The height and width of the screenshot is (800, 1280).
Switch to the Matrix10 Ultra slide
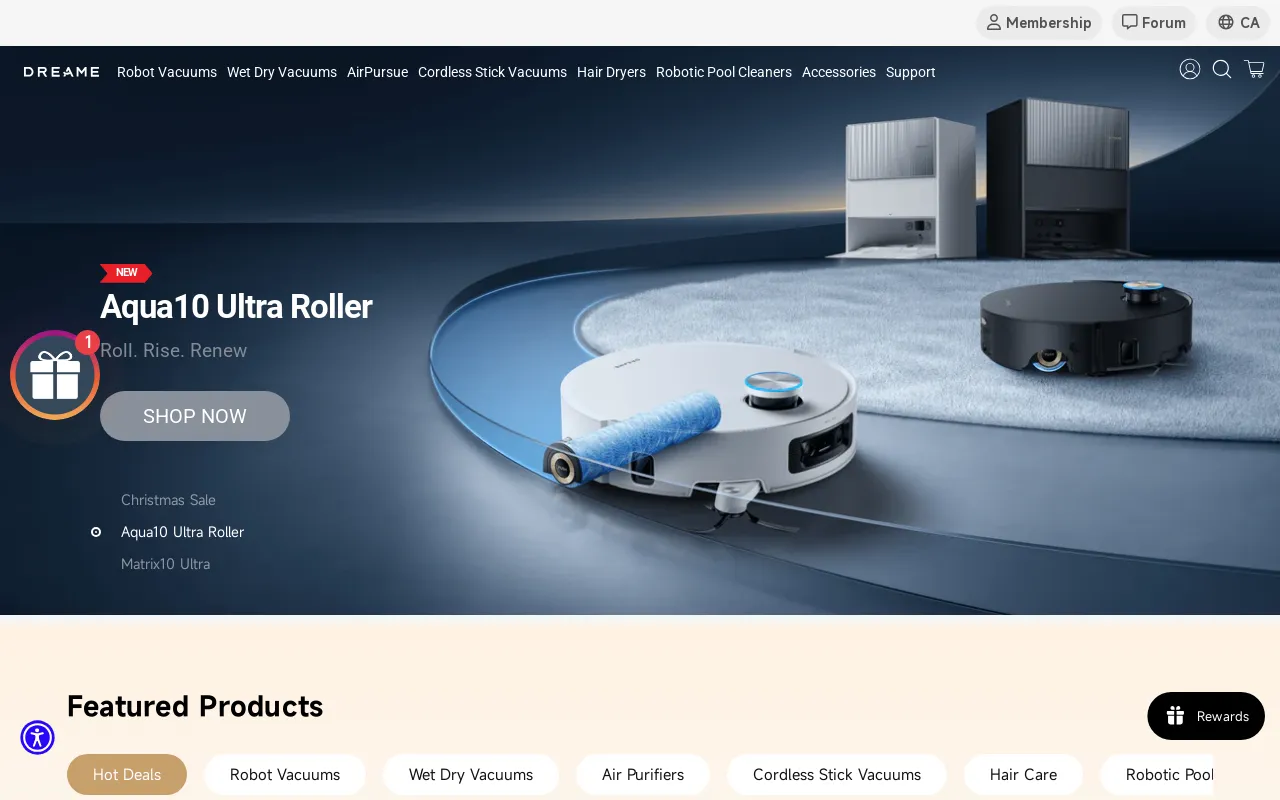[x=165, y=564]
